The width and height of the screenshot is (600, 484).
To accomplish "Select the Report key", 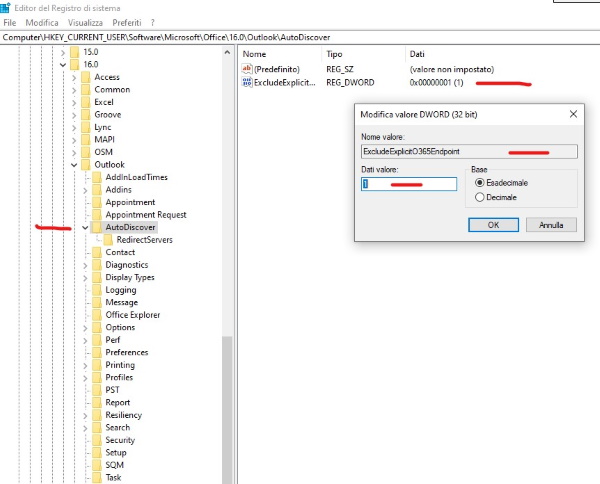I will (x=118, y=403).
